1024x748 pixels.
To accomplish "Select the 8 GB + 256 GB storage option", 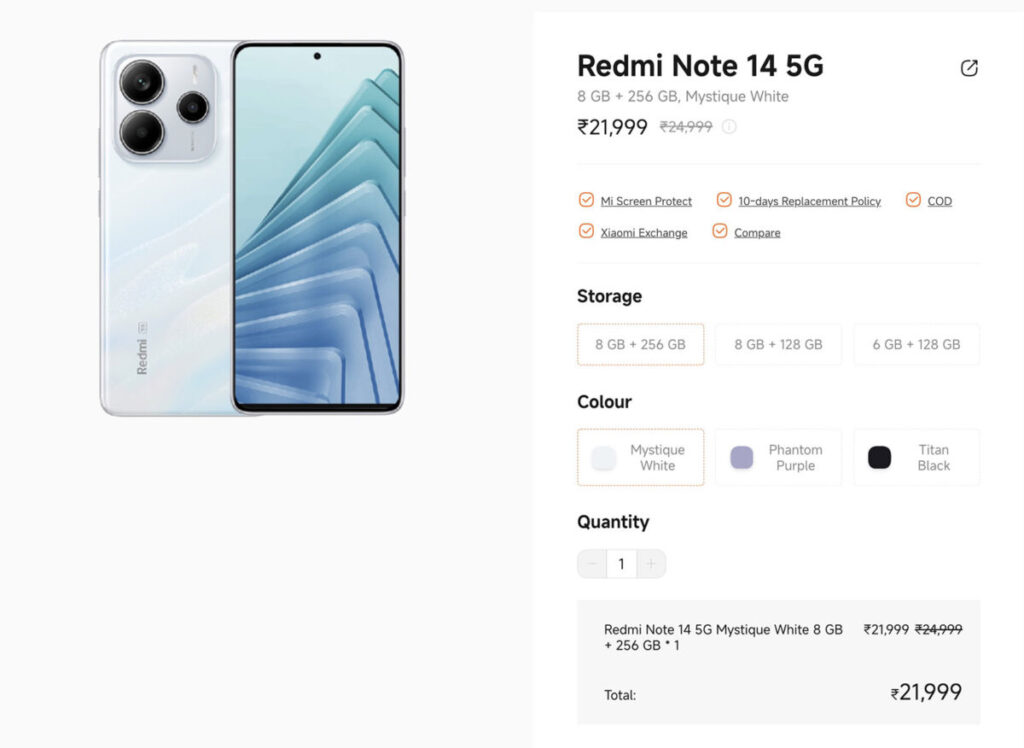I will click(640, 344).
